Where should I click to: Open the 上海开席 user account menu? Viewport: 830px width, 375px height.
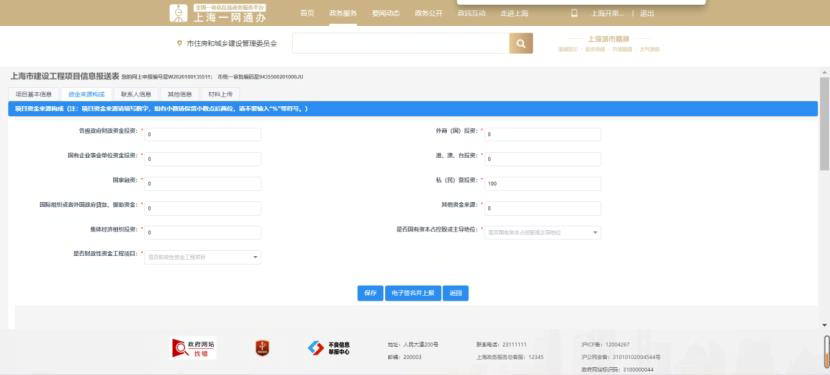tap(608, 13)
